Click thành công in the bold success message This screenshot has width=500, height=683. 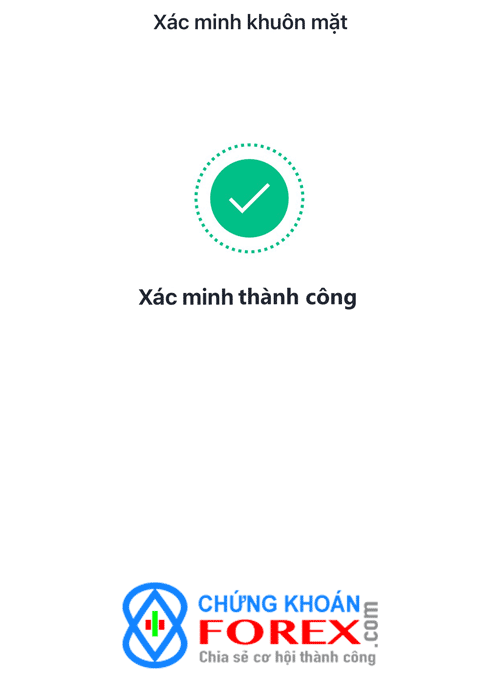point(297,297)
